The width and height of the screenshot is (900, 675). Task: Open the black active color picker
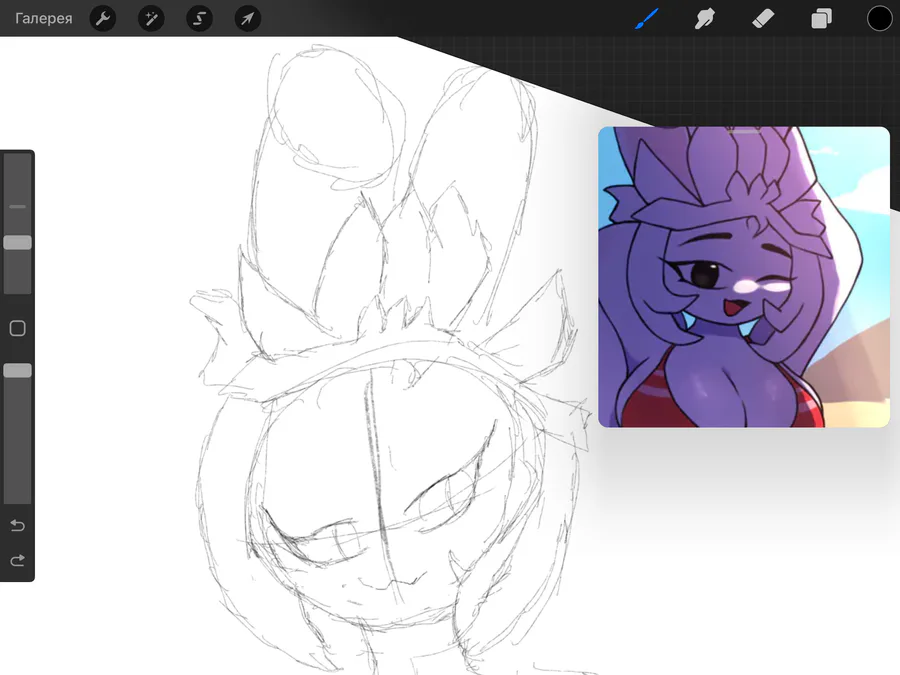pyautogui.click(x=879, y=18)
